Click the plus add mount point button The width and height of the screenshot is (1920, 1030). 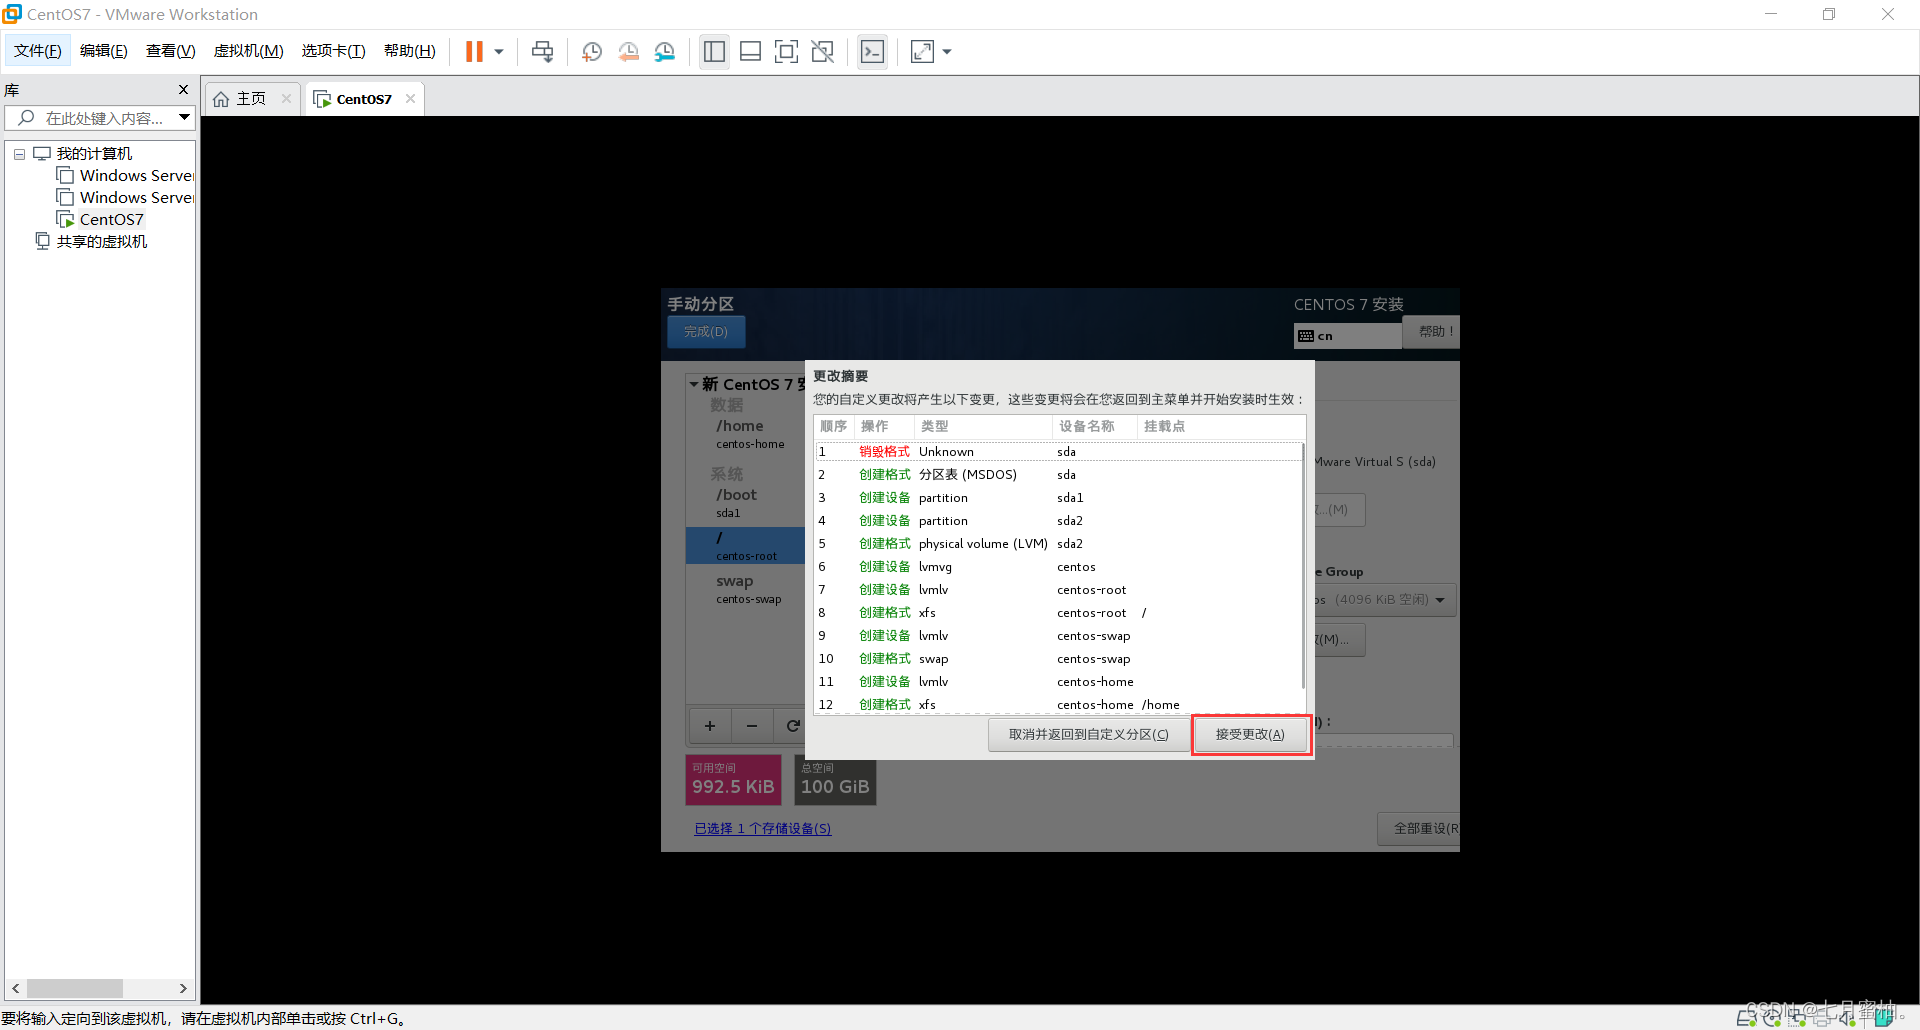pyautogui.click(x=710, y=726)
